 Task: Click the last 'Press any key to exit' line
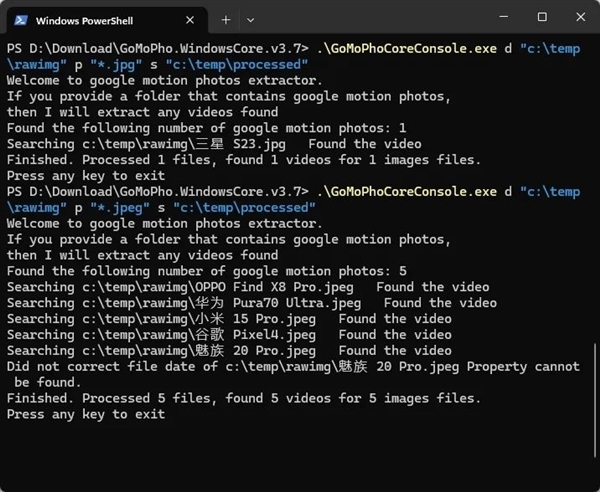pos(86,414)
